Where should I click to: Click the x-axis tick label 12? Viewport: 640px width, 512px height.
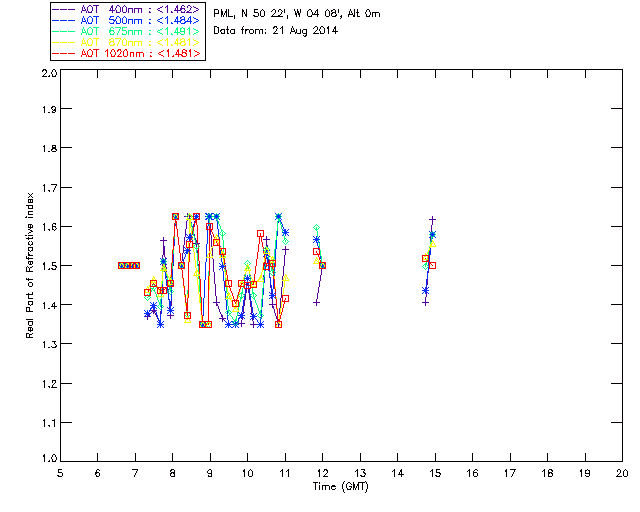(x=322, y=473)
